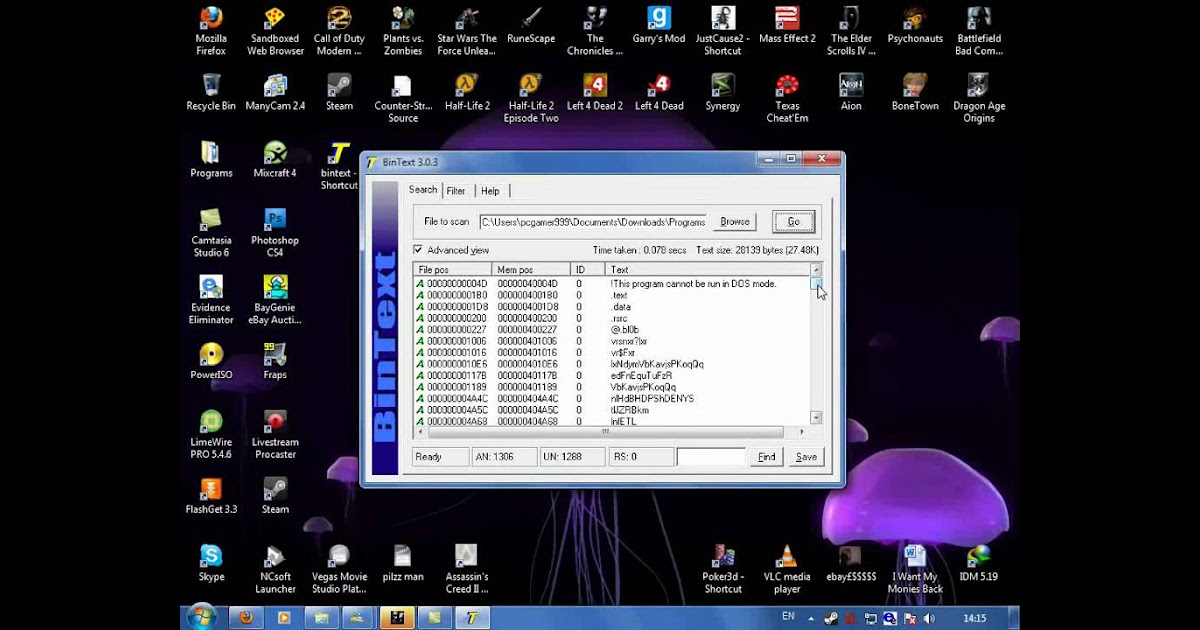The height and width of the screenshot is (630, 1200).
Task: Click the Save button in BinText
Action: coord(806,457)
